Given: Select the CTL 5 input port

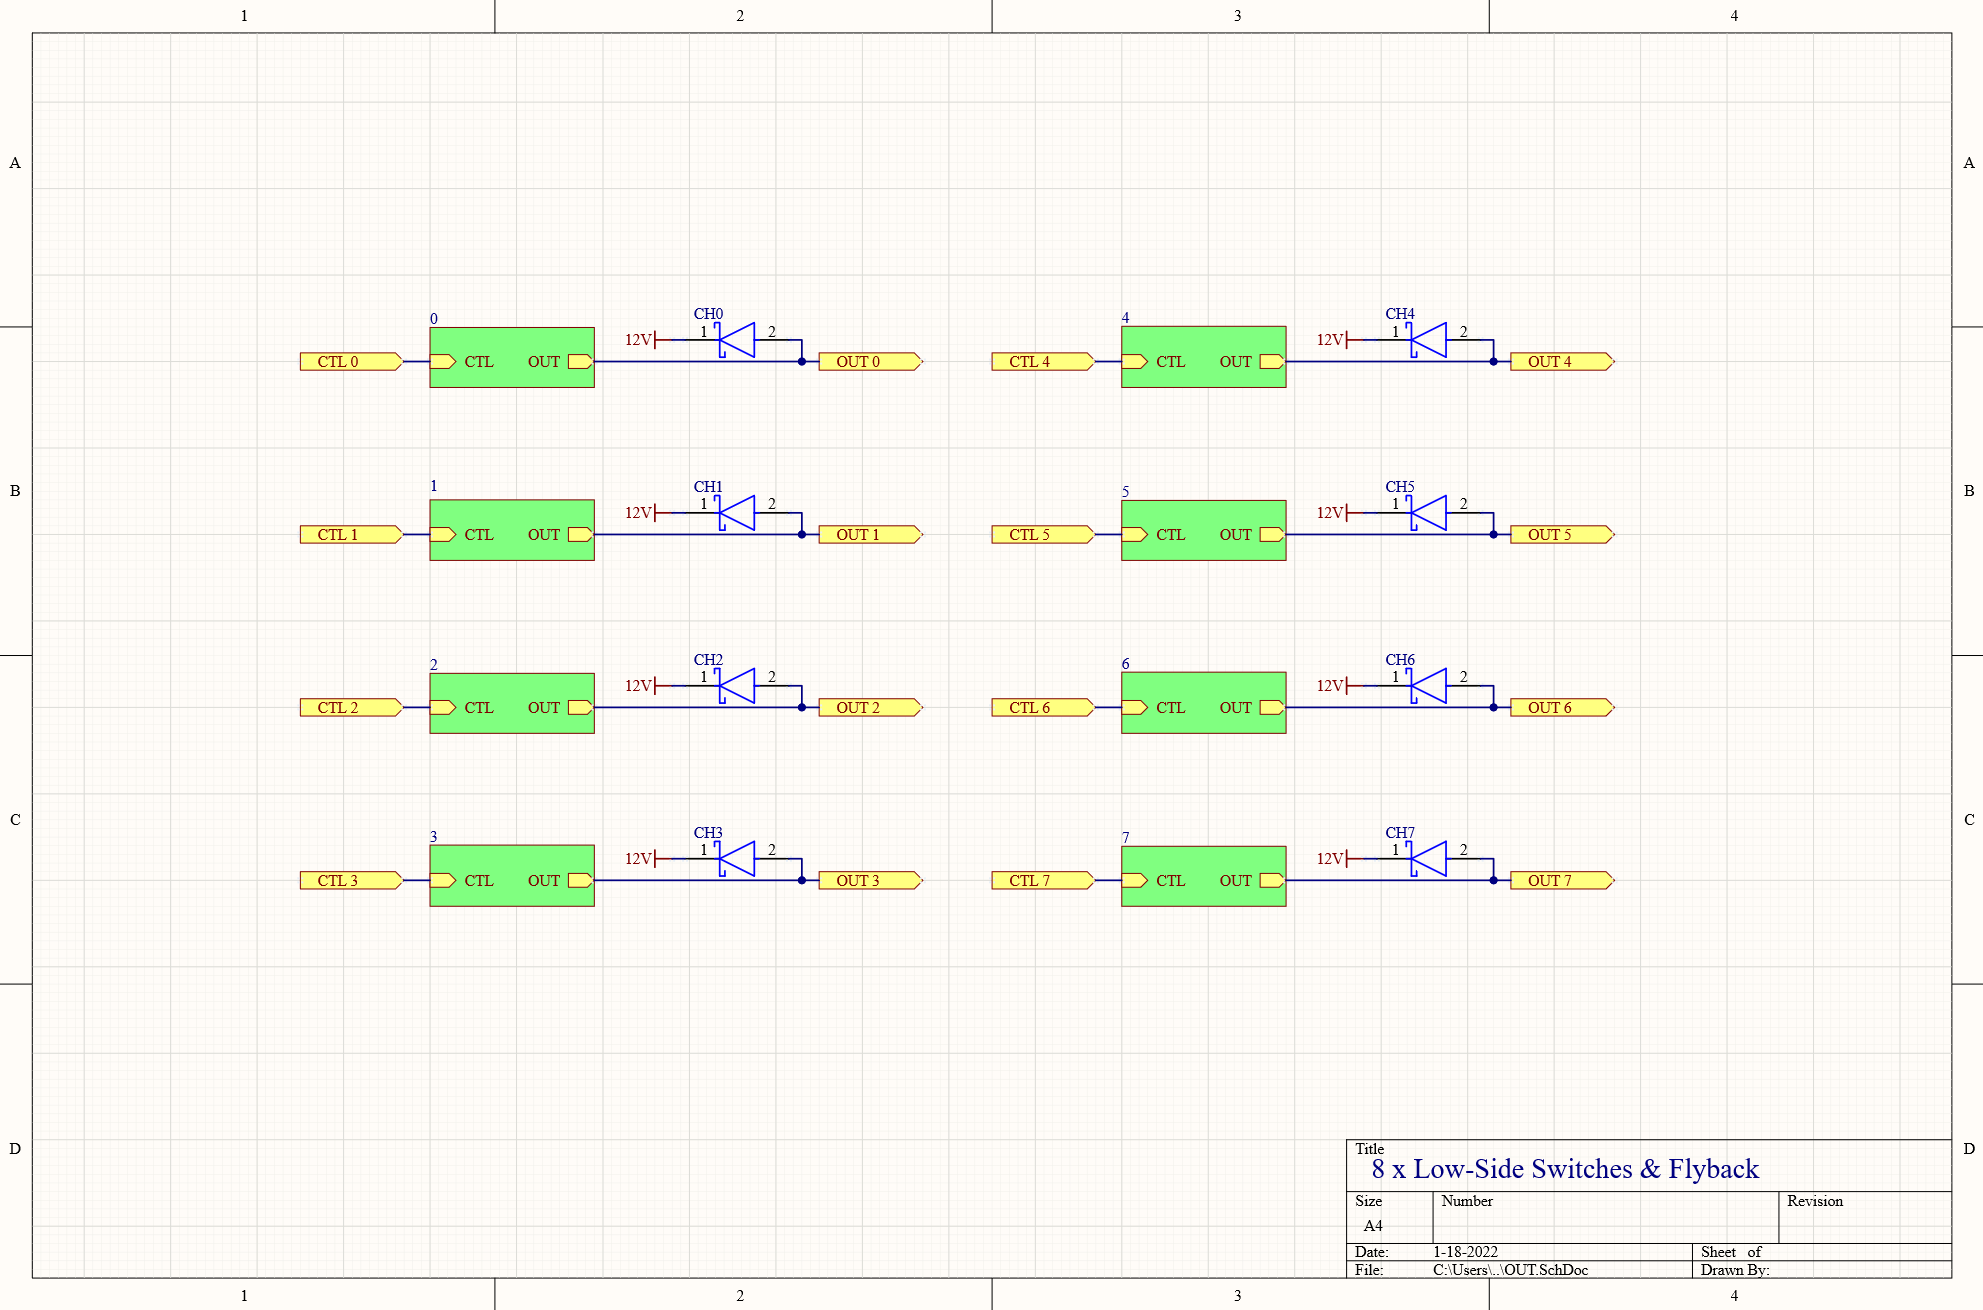Looking at the screenshot, I should (x=1040, y=534).
